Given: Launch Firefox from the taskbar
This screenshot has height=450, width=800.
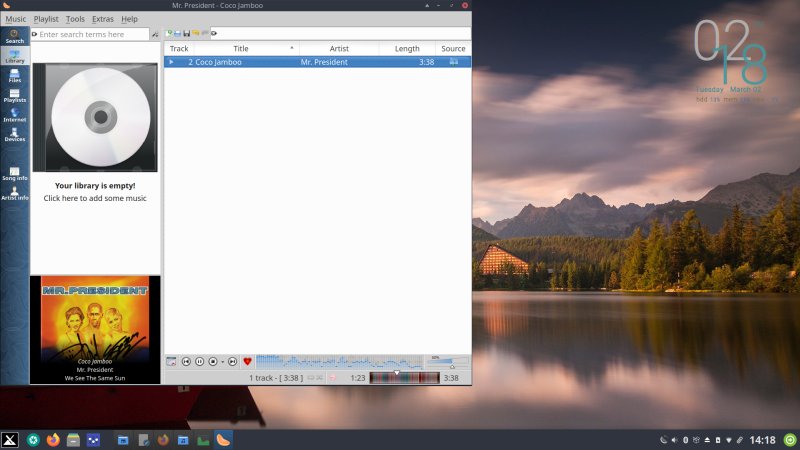Looking at the screenshot, I should click(x=53, y=439).
